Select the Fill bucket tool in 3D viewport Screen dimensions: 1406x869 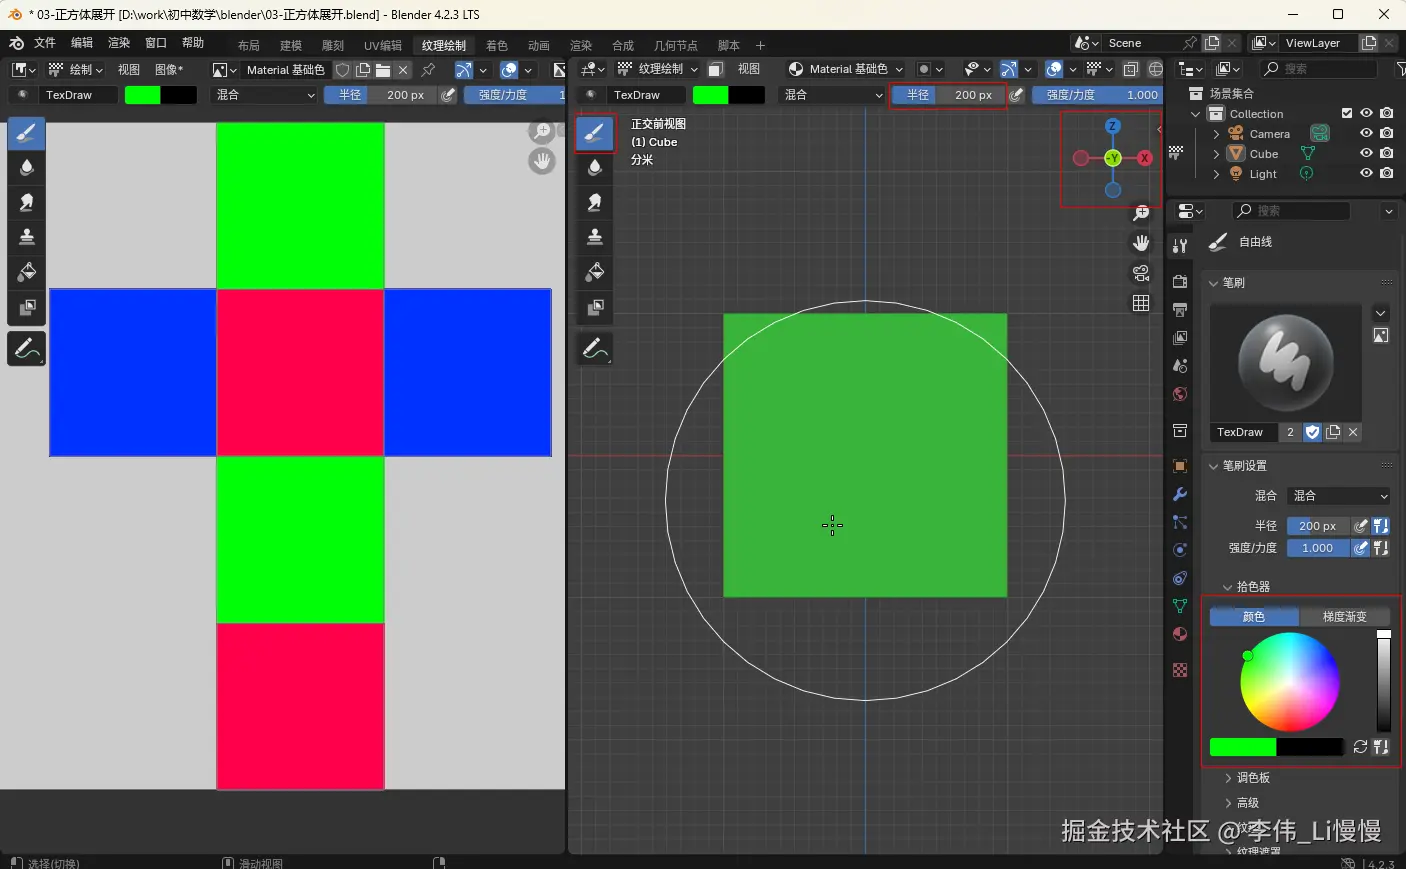point(595,272)
